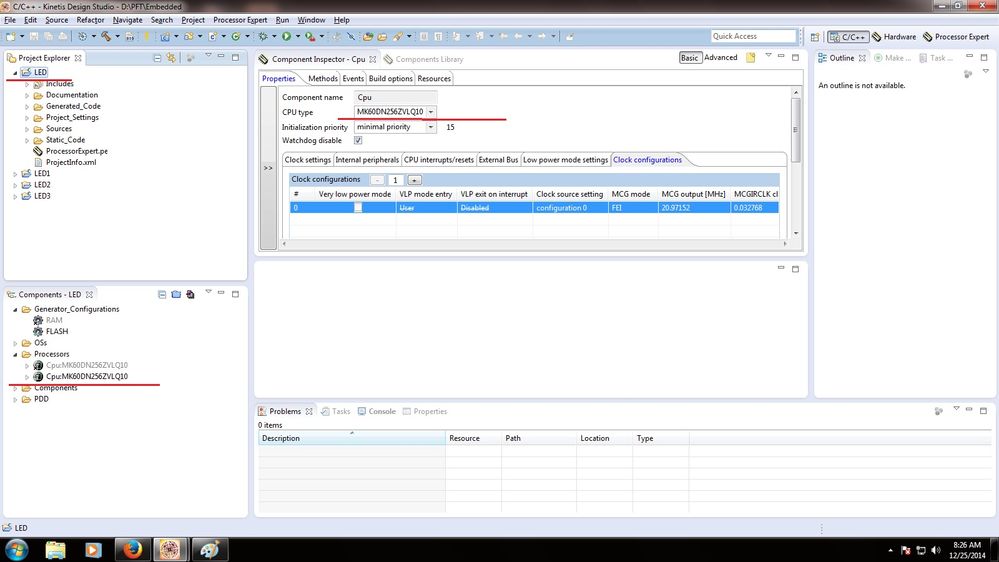Switch to Components Library tab
This screenshot has height=562, width=999.
click(x=424, y=59)
